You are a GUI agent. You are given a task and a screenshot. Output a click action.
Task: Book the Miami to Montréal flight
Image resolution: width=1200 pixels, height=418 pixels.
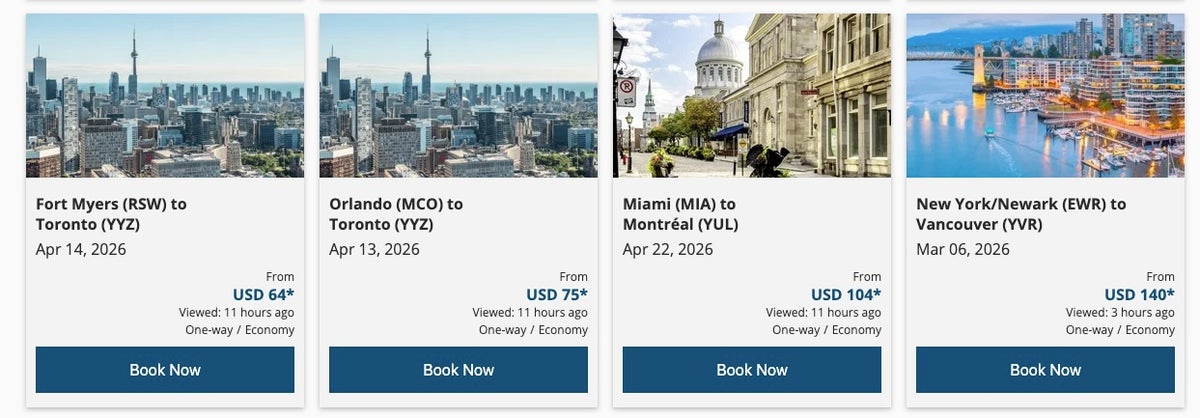[x=752, y=370]
